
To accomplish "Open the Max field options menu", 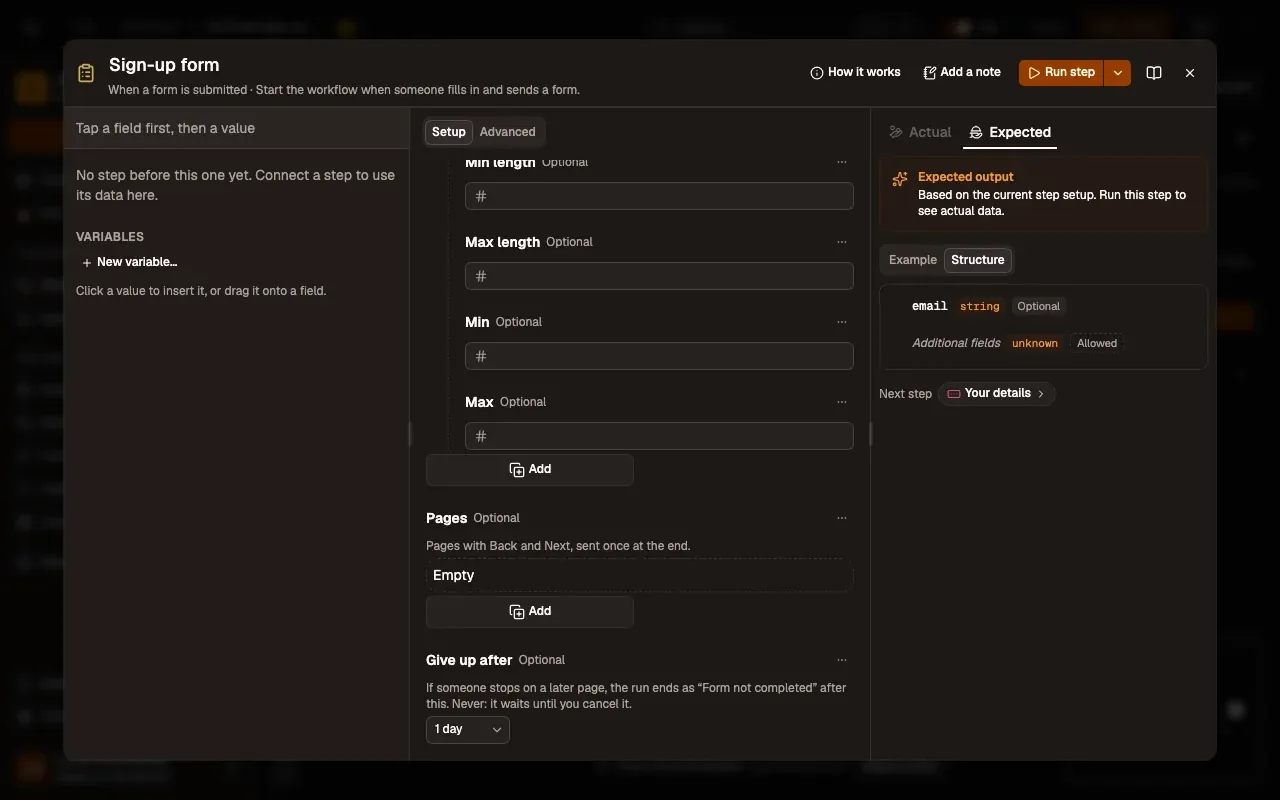I will click(842, 402).
